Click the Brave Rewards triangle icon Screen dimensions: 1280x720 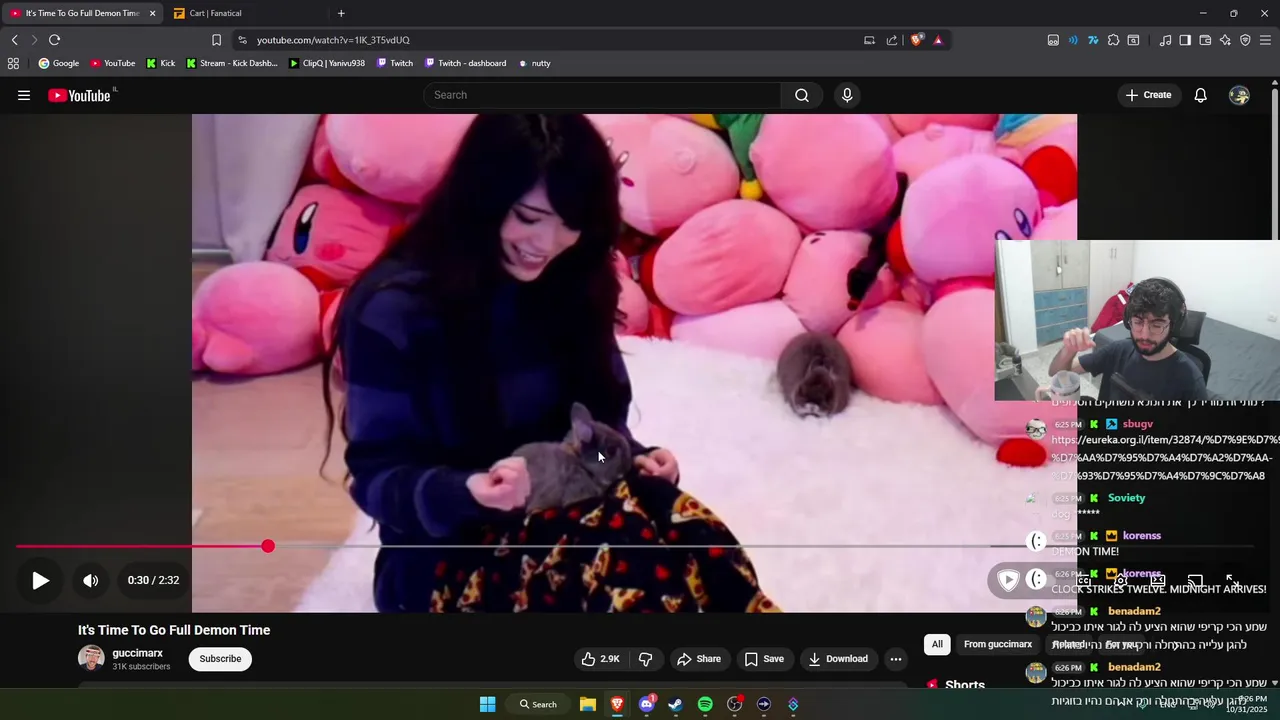point(938,40)
